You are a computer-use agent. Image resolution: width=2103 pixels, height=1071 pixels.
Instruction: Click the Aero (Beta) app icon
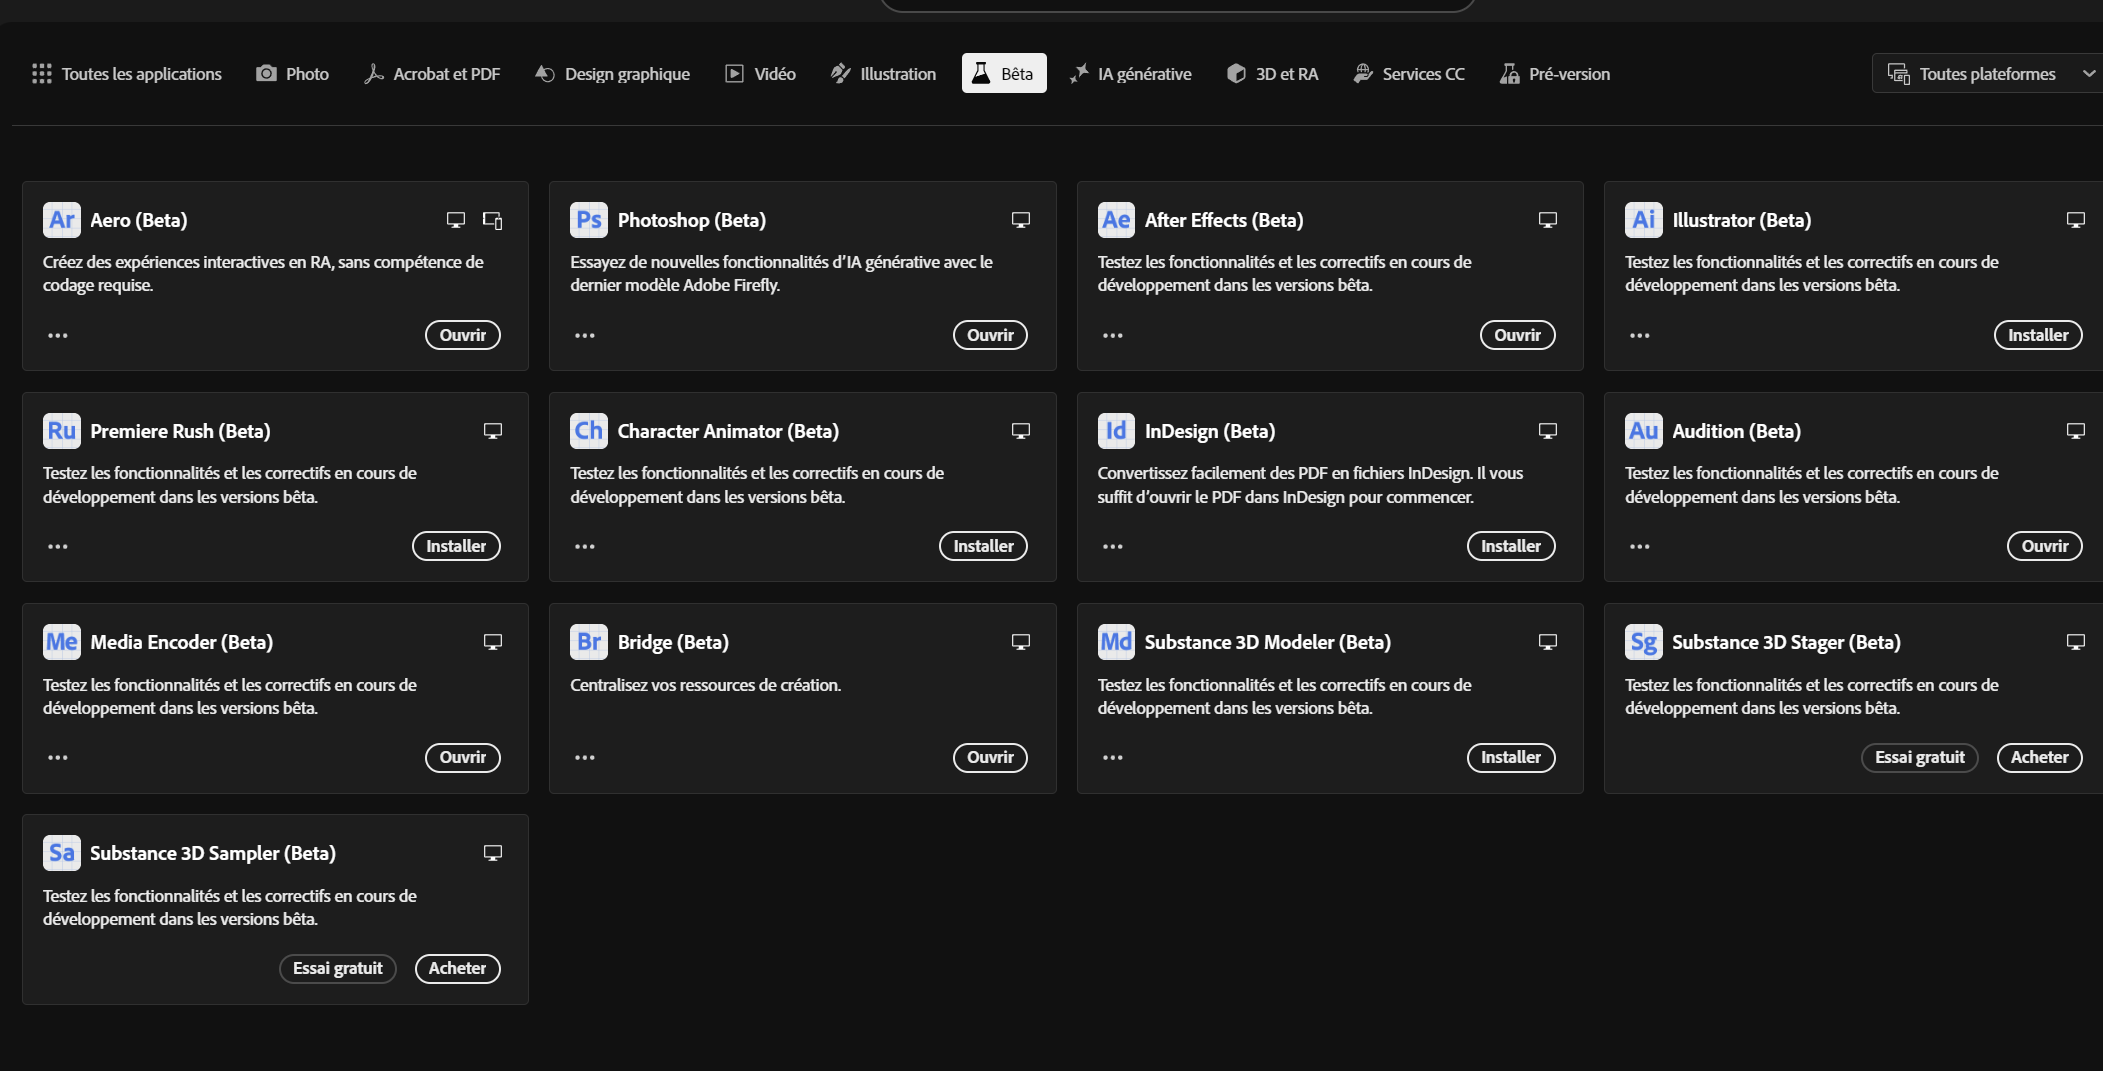62,220
